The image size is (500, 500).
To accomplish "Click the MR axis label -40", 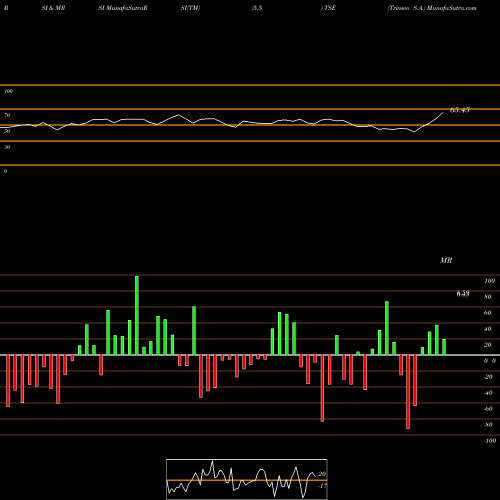I will [488, 393].
